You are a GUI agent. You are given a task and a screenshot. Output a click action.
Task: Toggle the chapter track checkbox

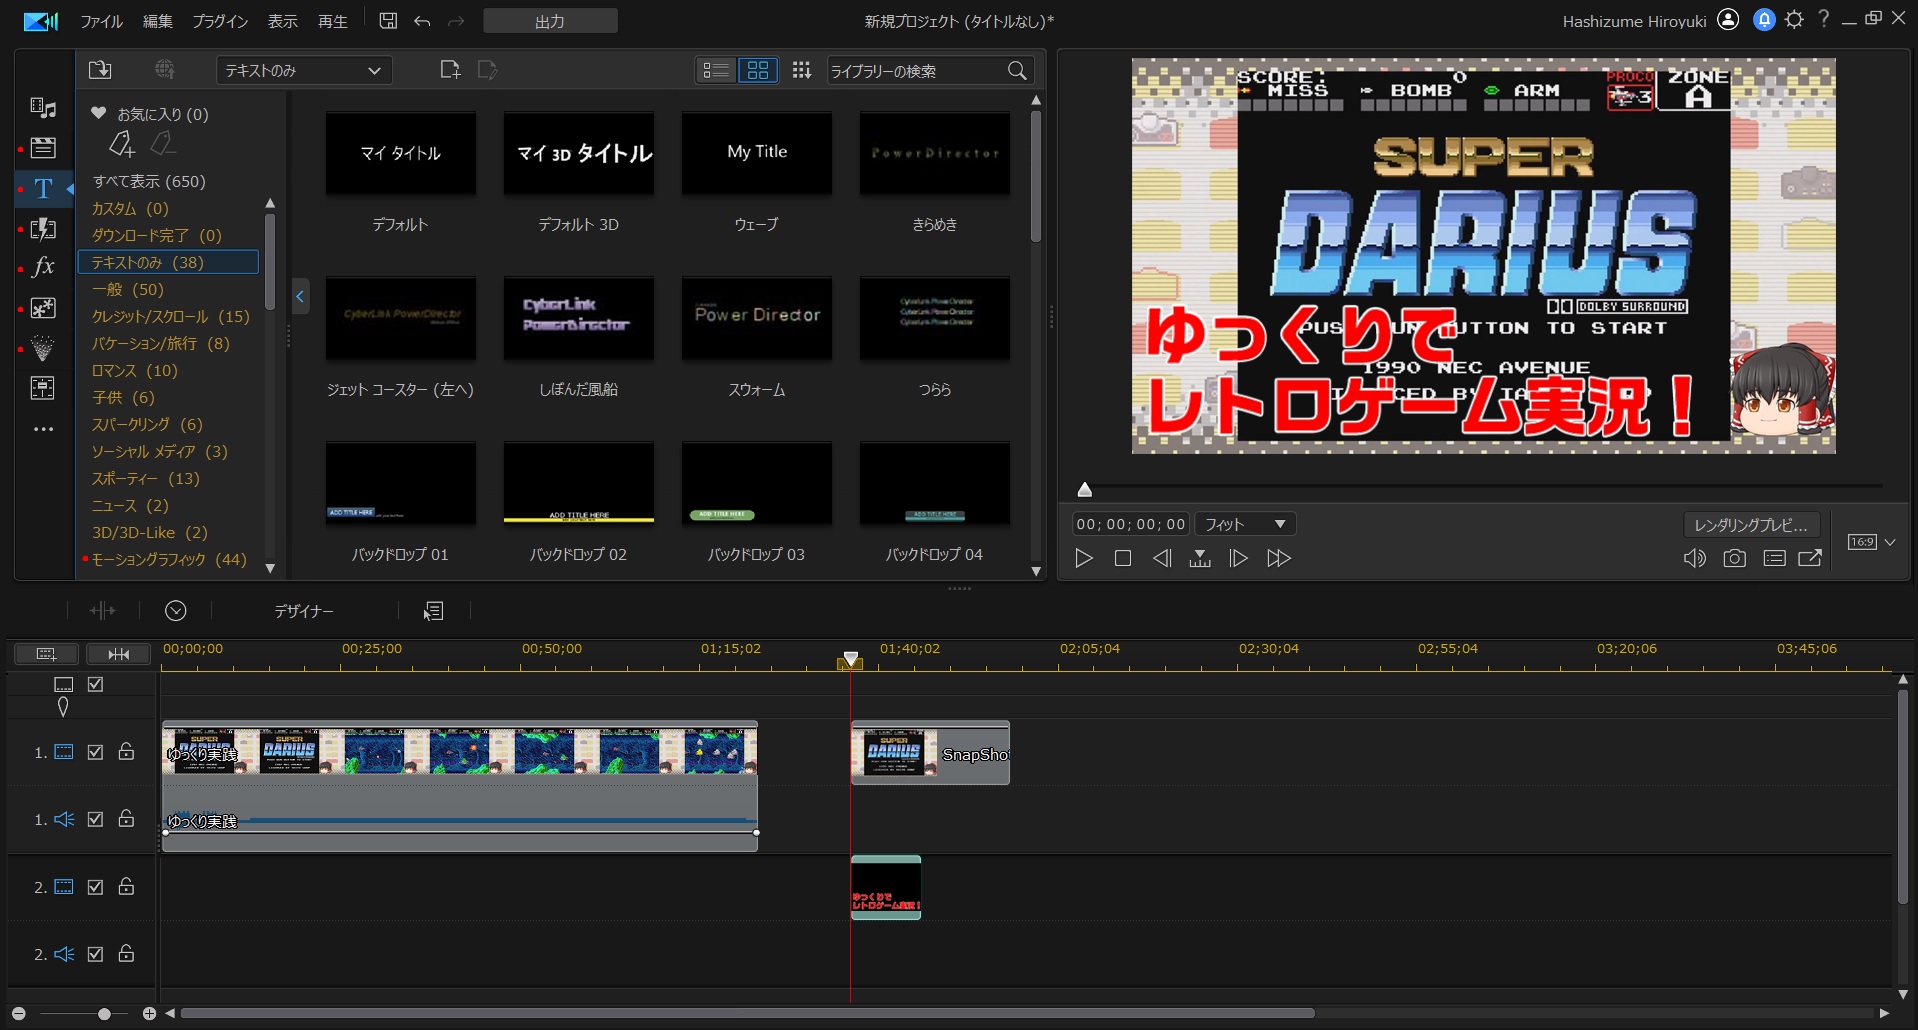click(x=96, y=684)
